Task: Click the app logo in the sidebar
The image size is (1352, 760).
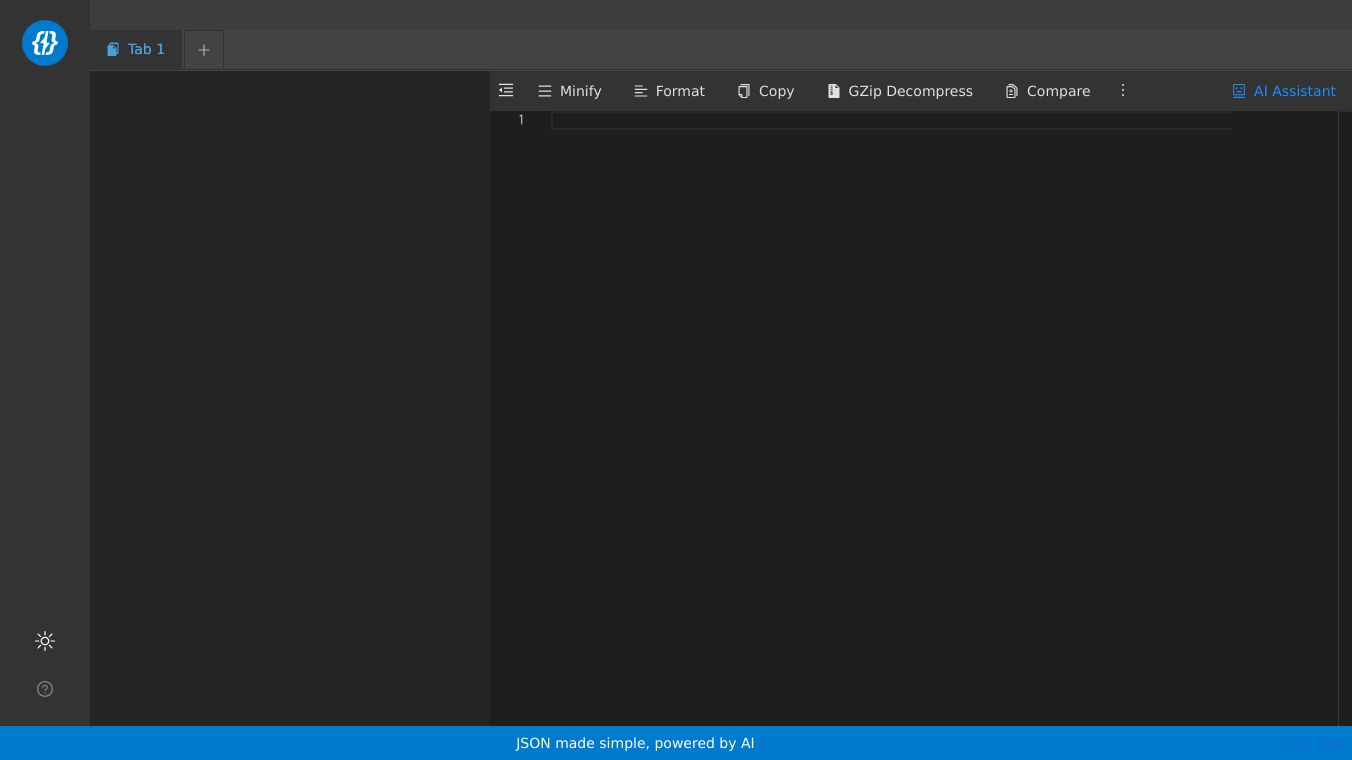Action: point(45,43)
